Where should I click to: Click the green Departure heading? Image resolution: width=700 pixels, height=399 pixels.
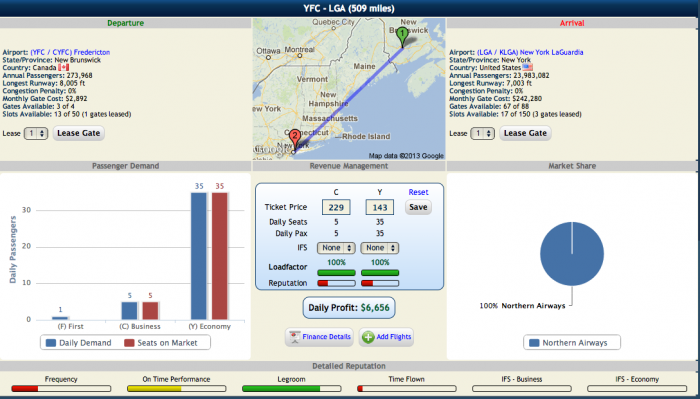click(x=125, y=23)
